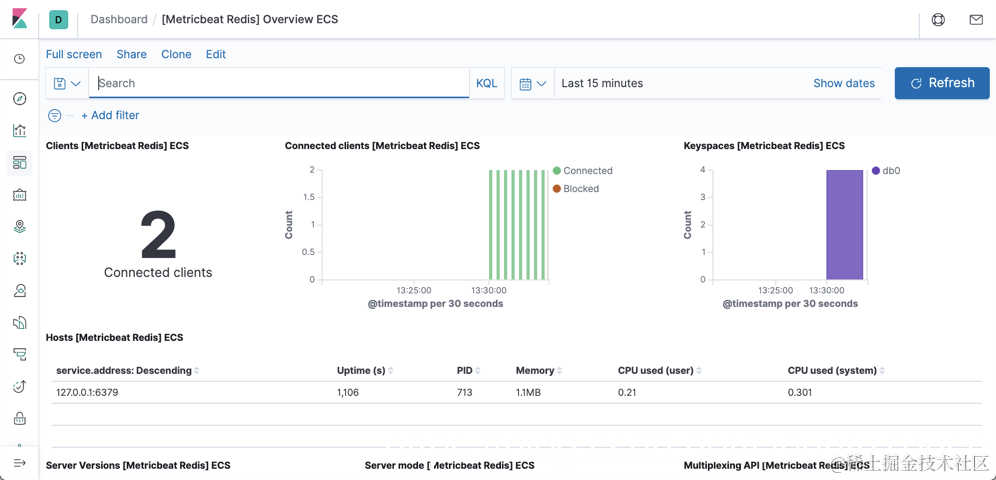The width and height of the screenshot is (996, 480).
Task: Click the 0.21 CPU user value
Action: pos(627,392)
